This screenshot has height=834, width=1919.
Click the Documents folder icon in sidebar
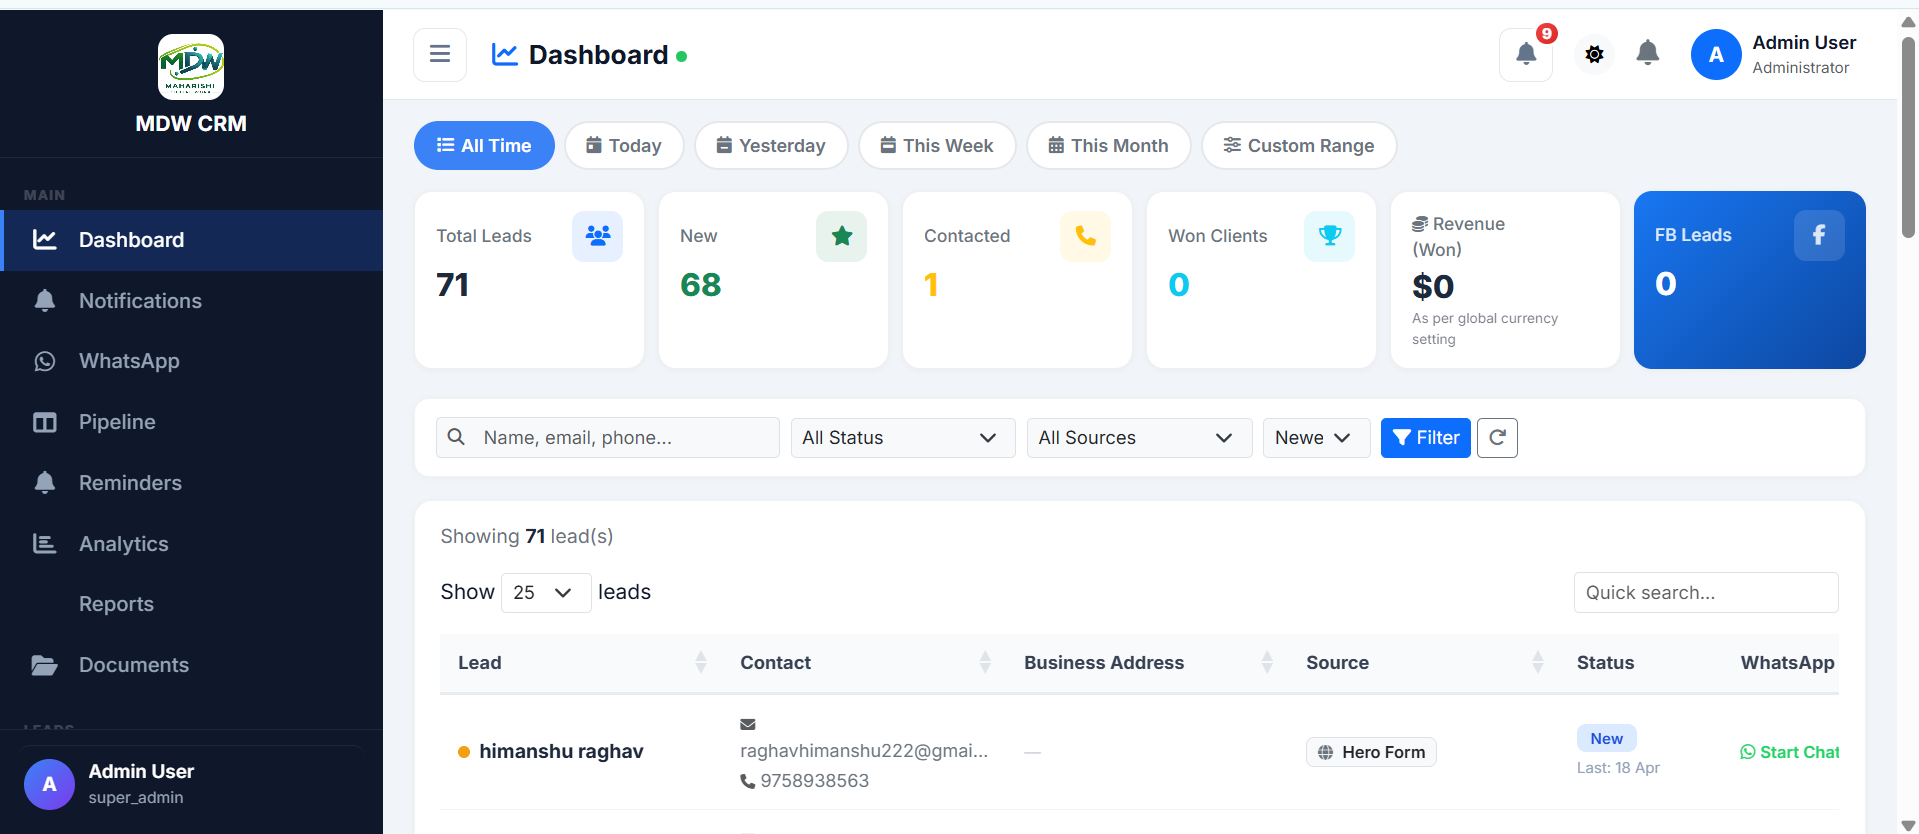coord(45,665)
